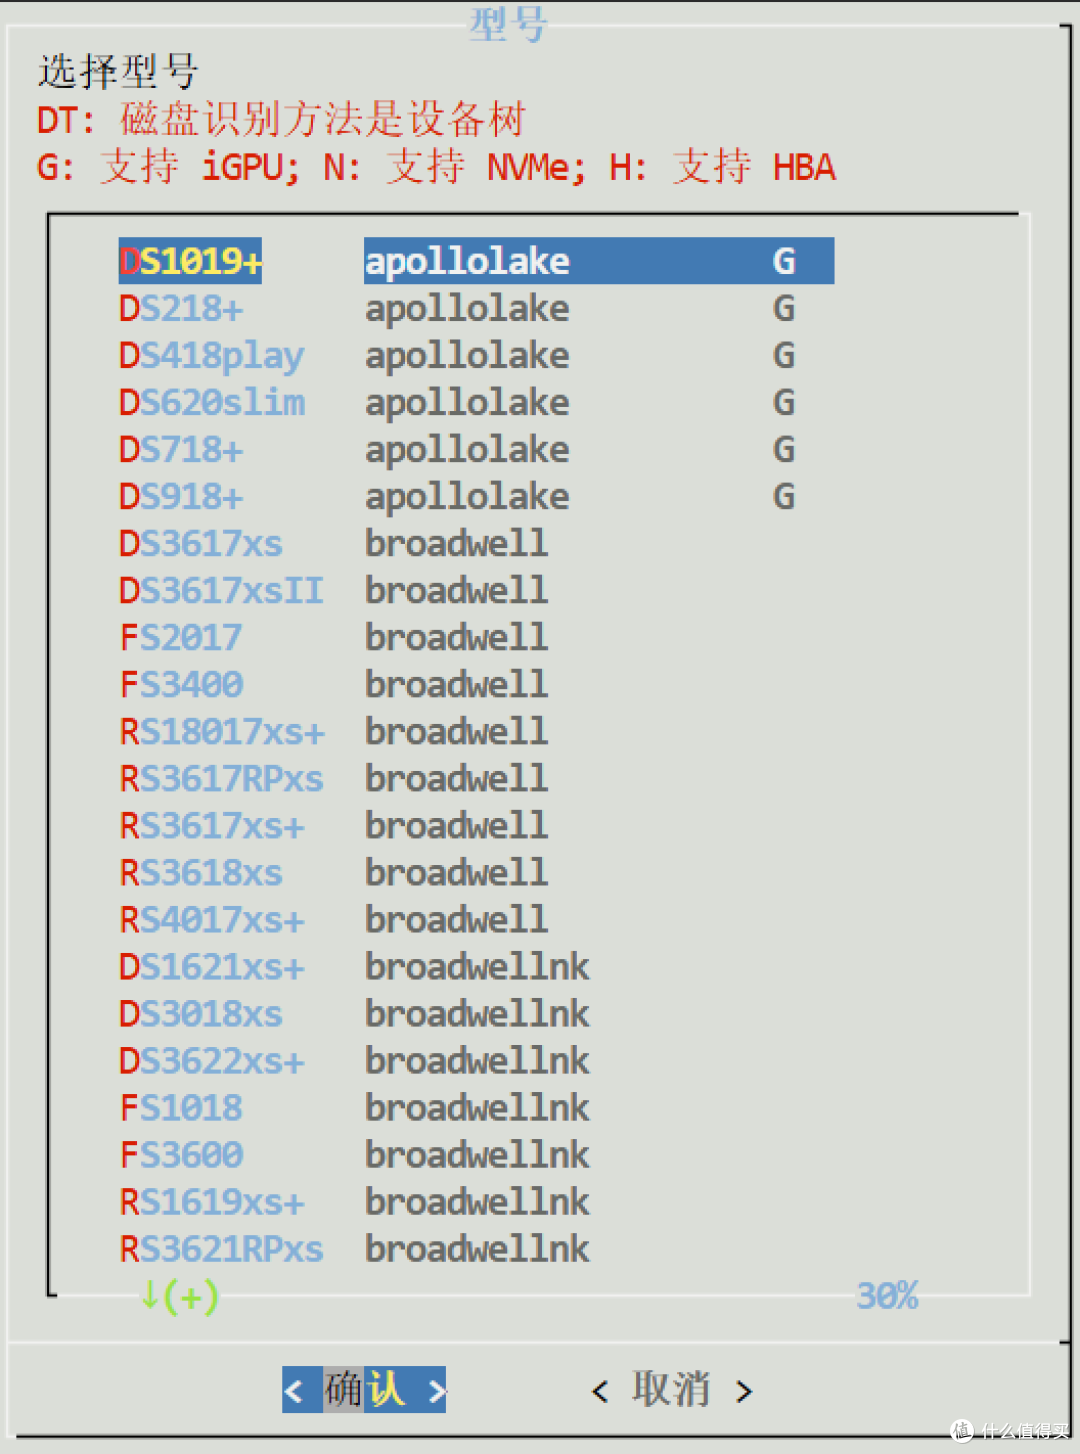This screenshot has height=1454, width=1080.
Task: Select DS718+ model row
Action: click(476, 449)
